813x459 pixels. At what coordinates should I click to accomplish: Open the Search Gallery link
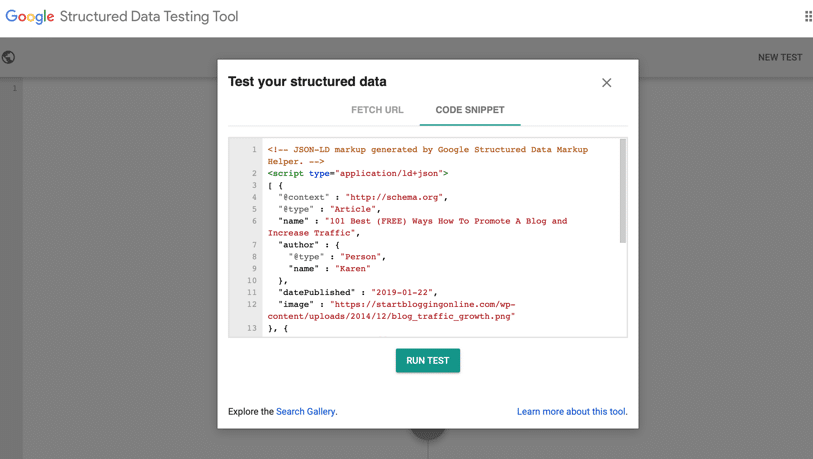[x=305, y=411]
